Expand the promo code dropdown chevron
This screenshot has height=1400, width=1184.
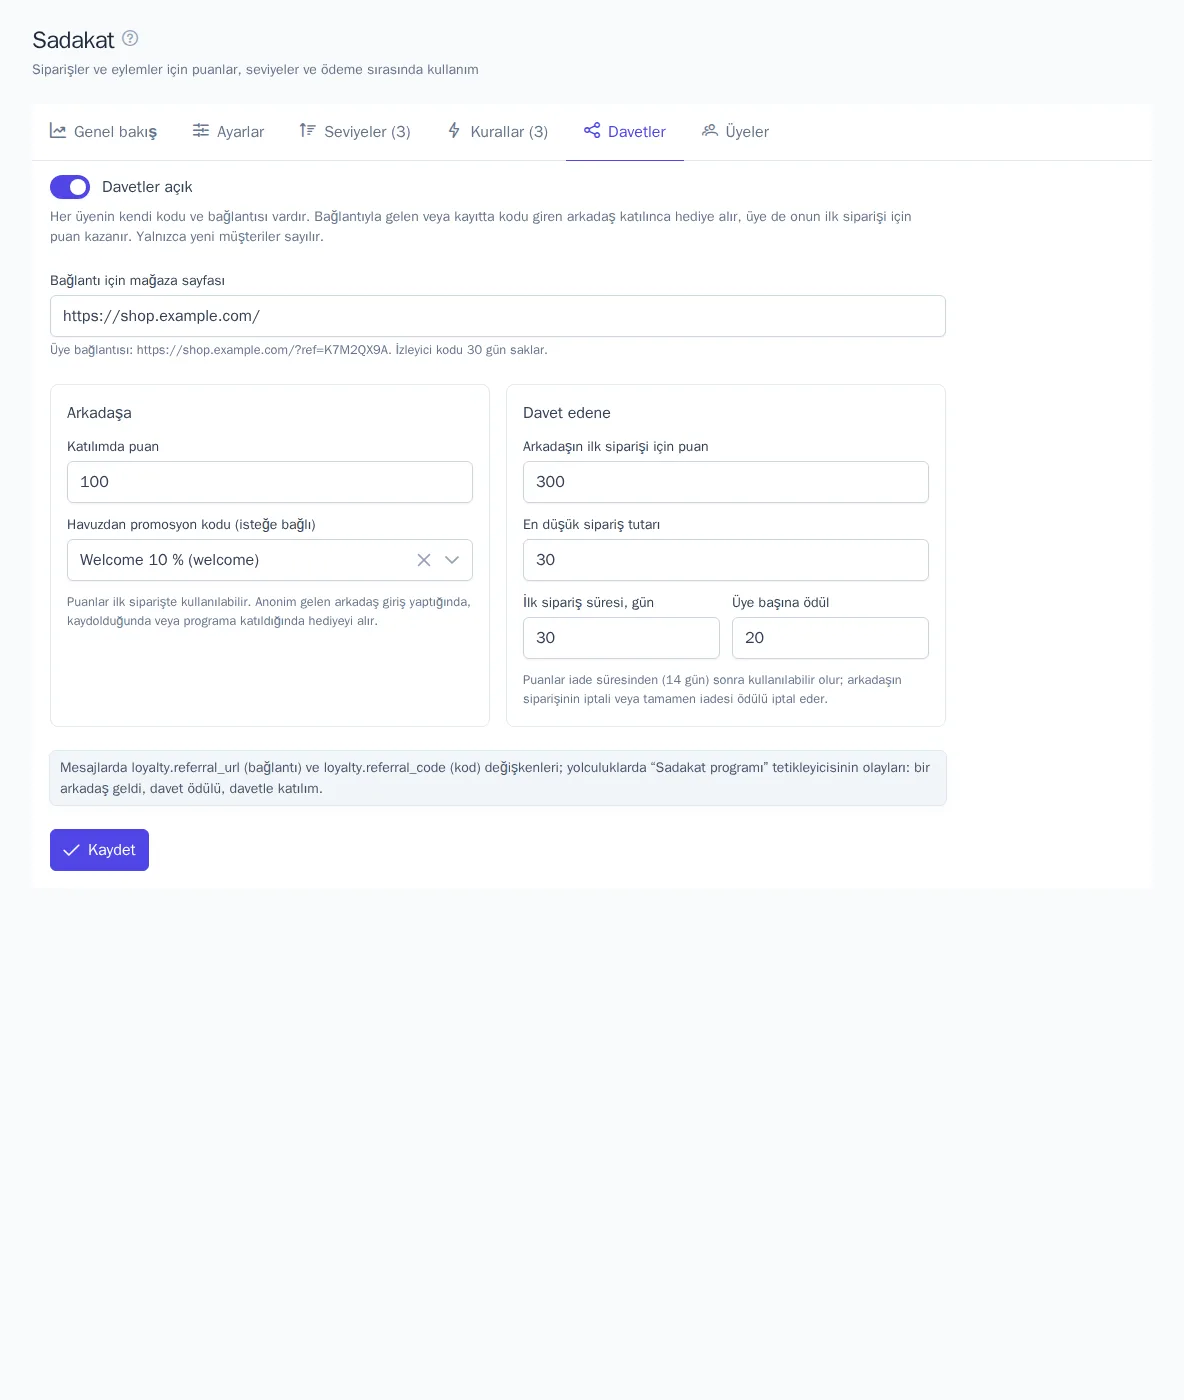click(x=452, y=560)
